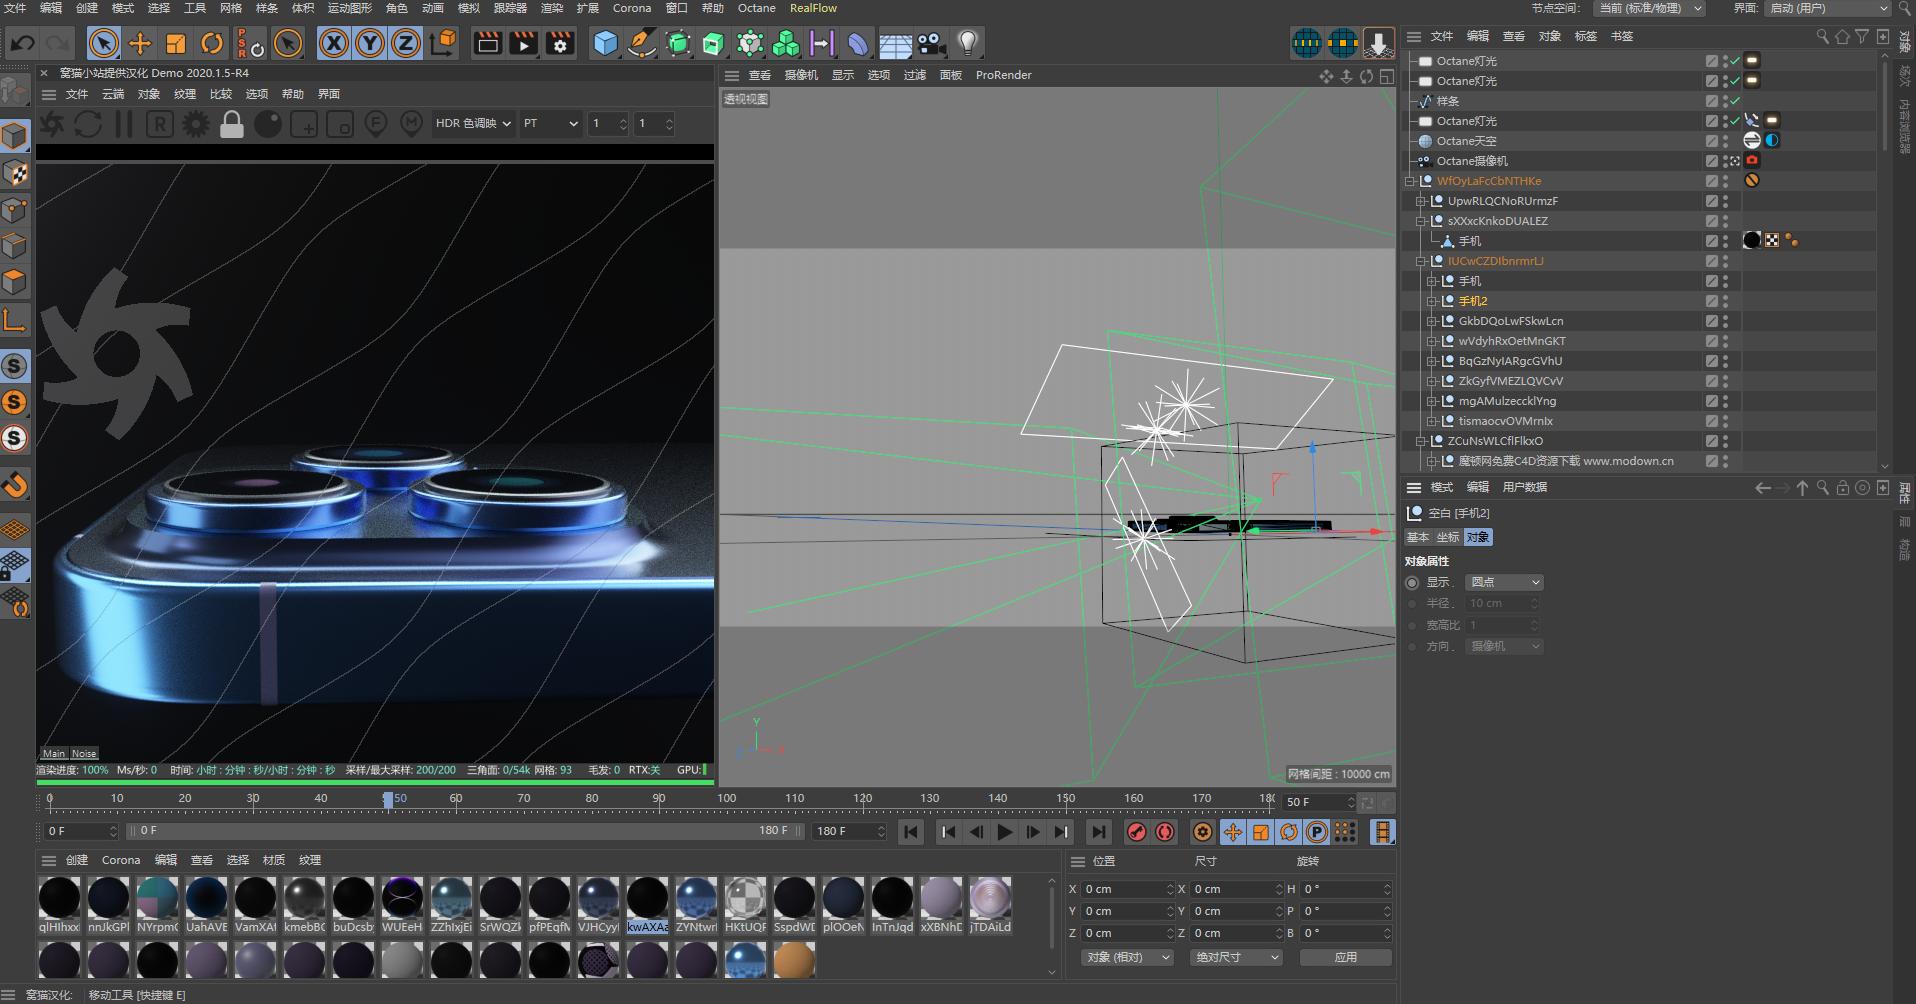Select the Scale tool in top toolbar
This screenshot has width=1916, height=1004.
[x=176, y=43]
